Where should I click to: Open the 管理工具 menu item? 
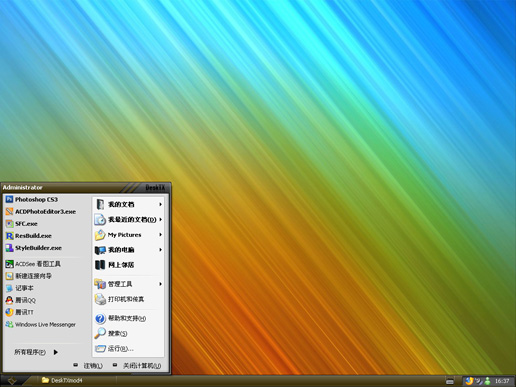point(128,284)
